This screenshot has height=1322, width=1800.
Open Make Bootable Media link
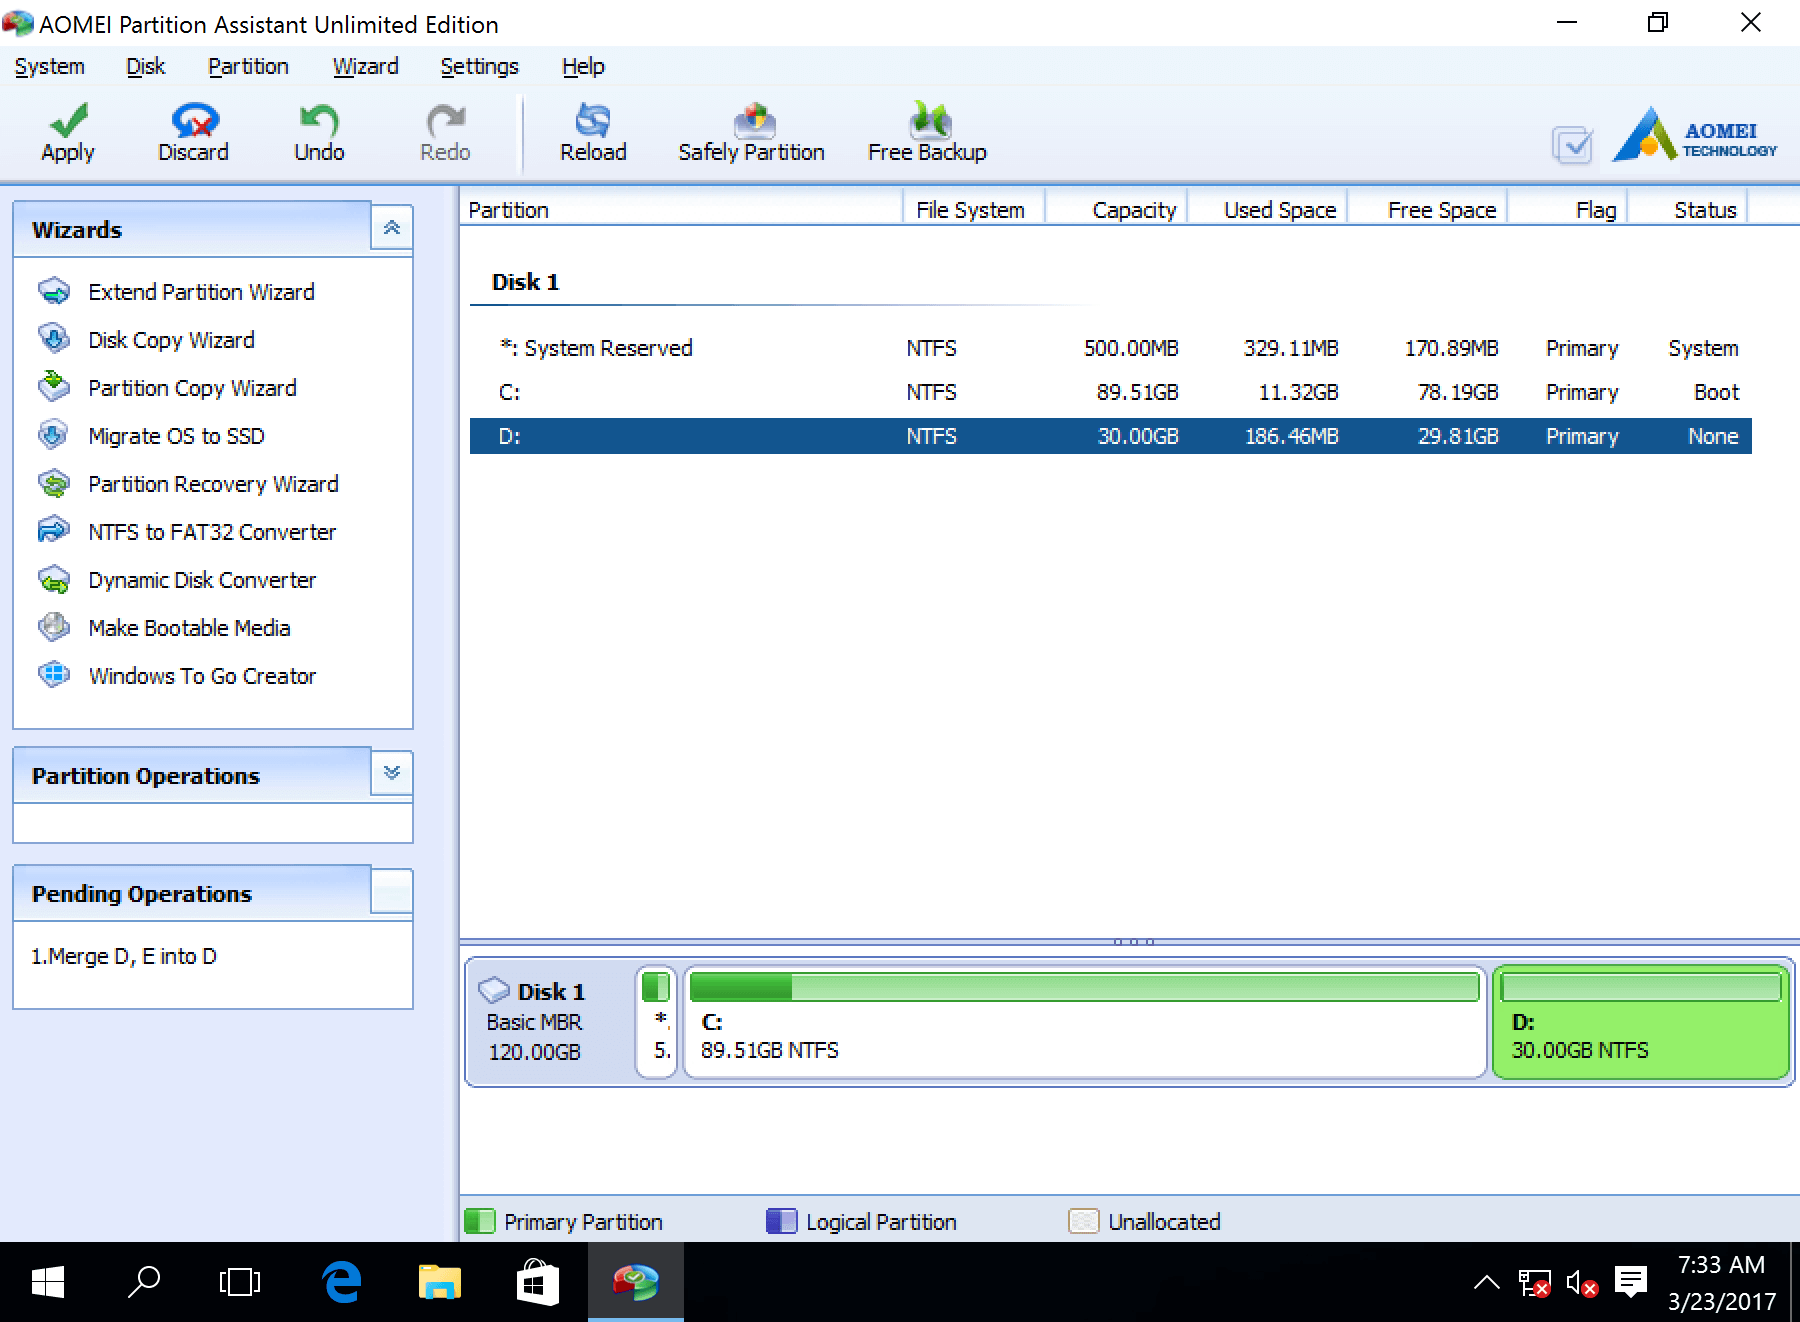[189, 628]
